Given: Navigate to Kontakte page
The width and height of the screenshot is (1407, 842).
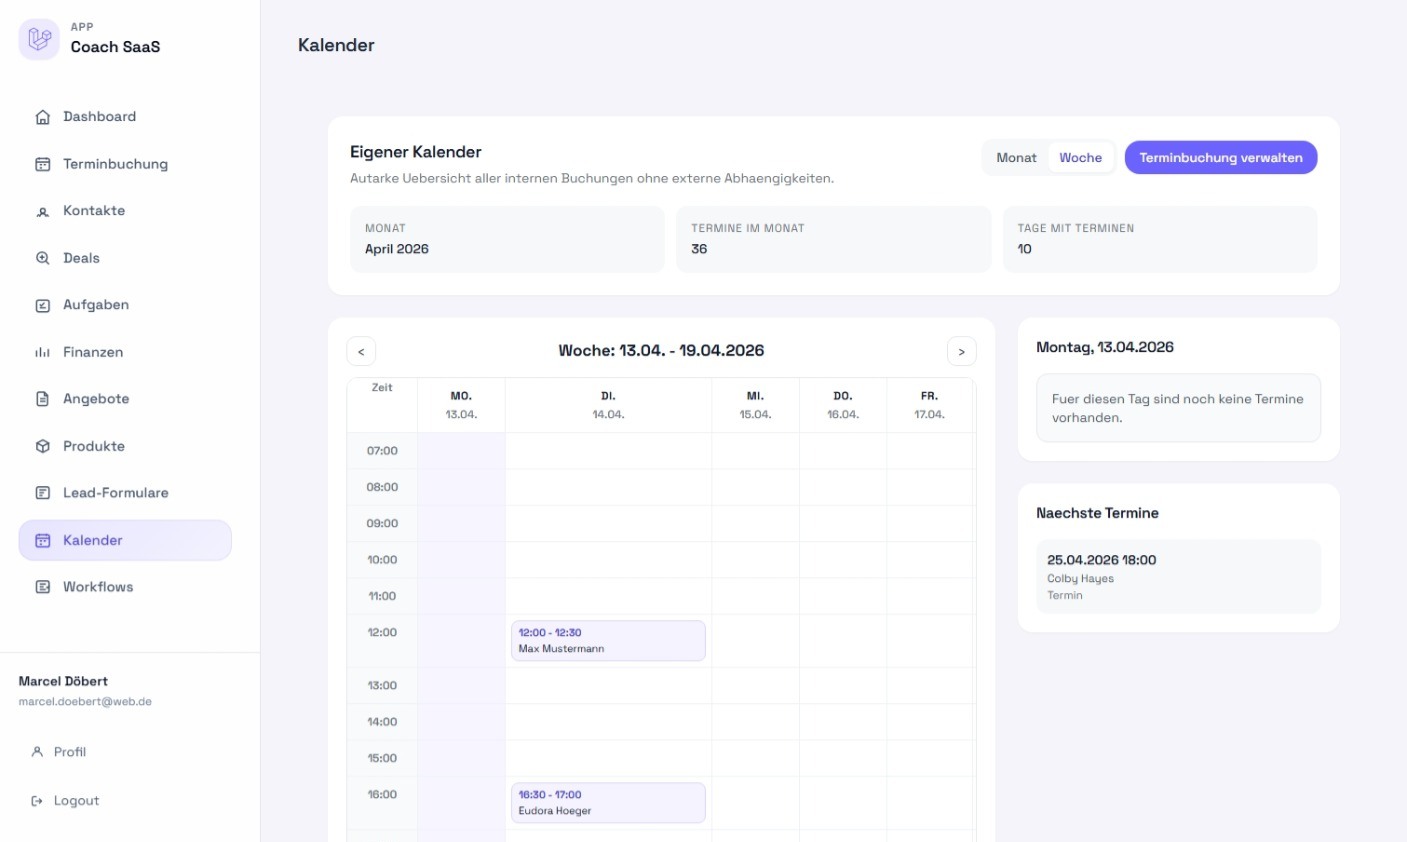Looking at the screenshot, I should (x=125, y=211).
